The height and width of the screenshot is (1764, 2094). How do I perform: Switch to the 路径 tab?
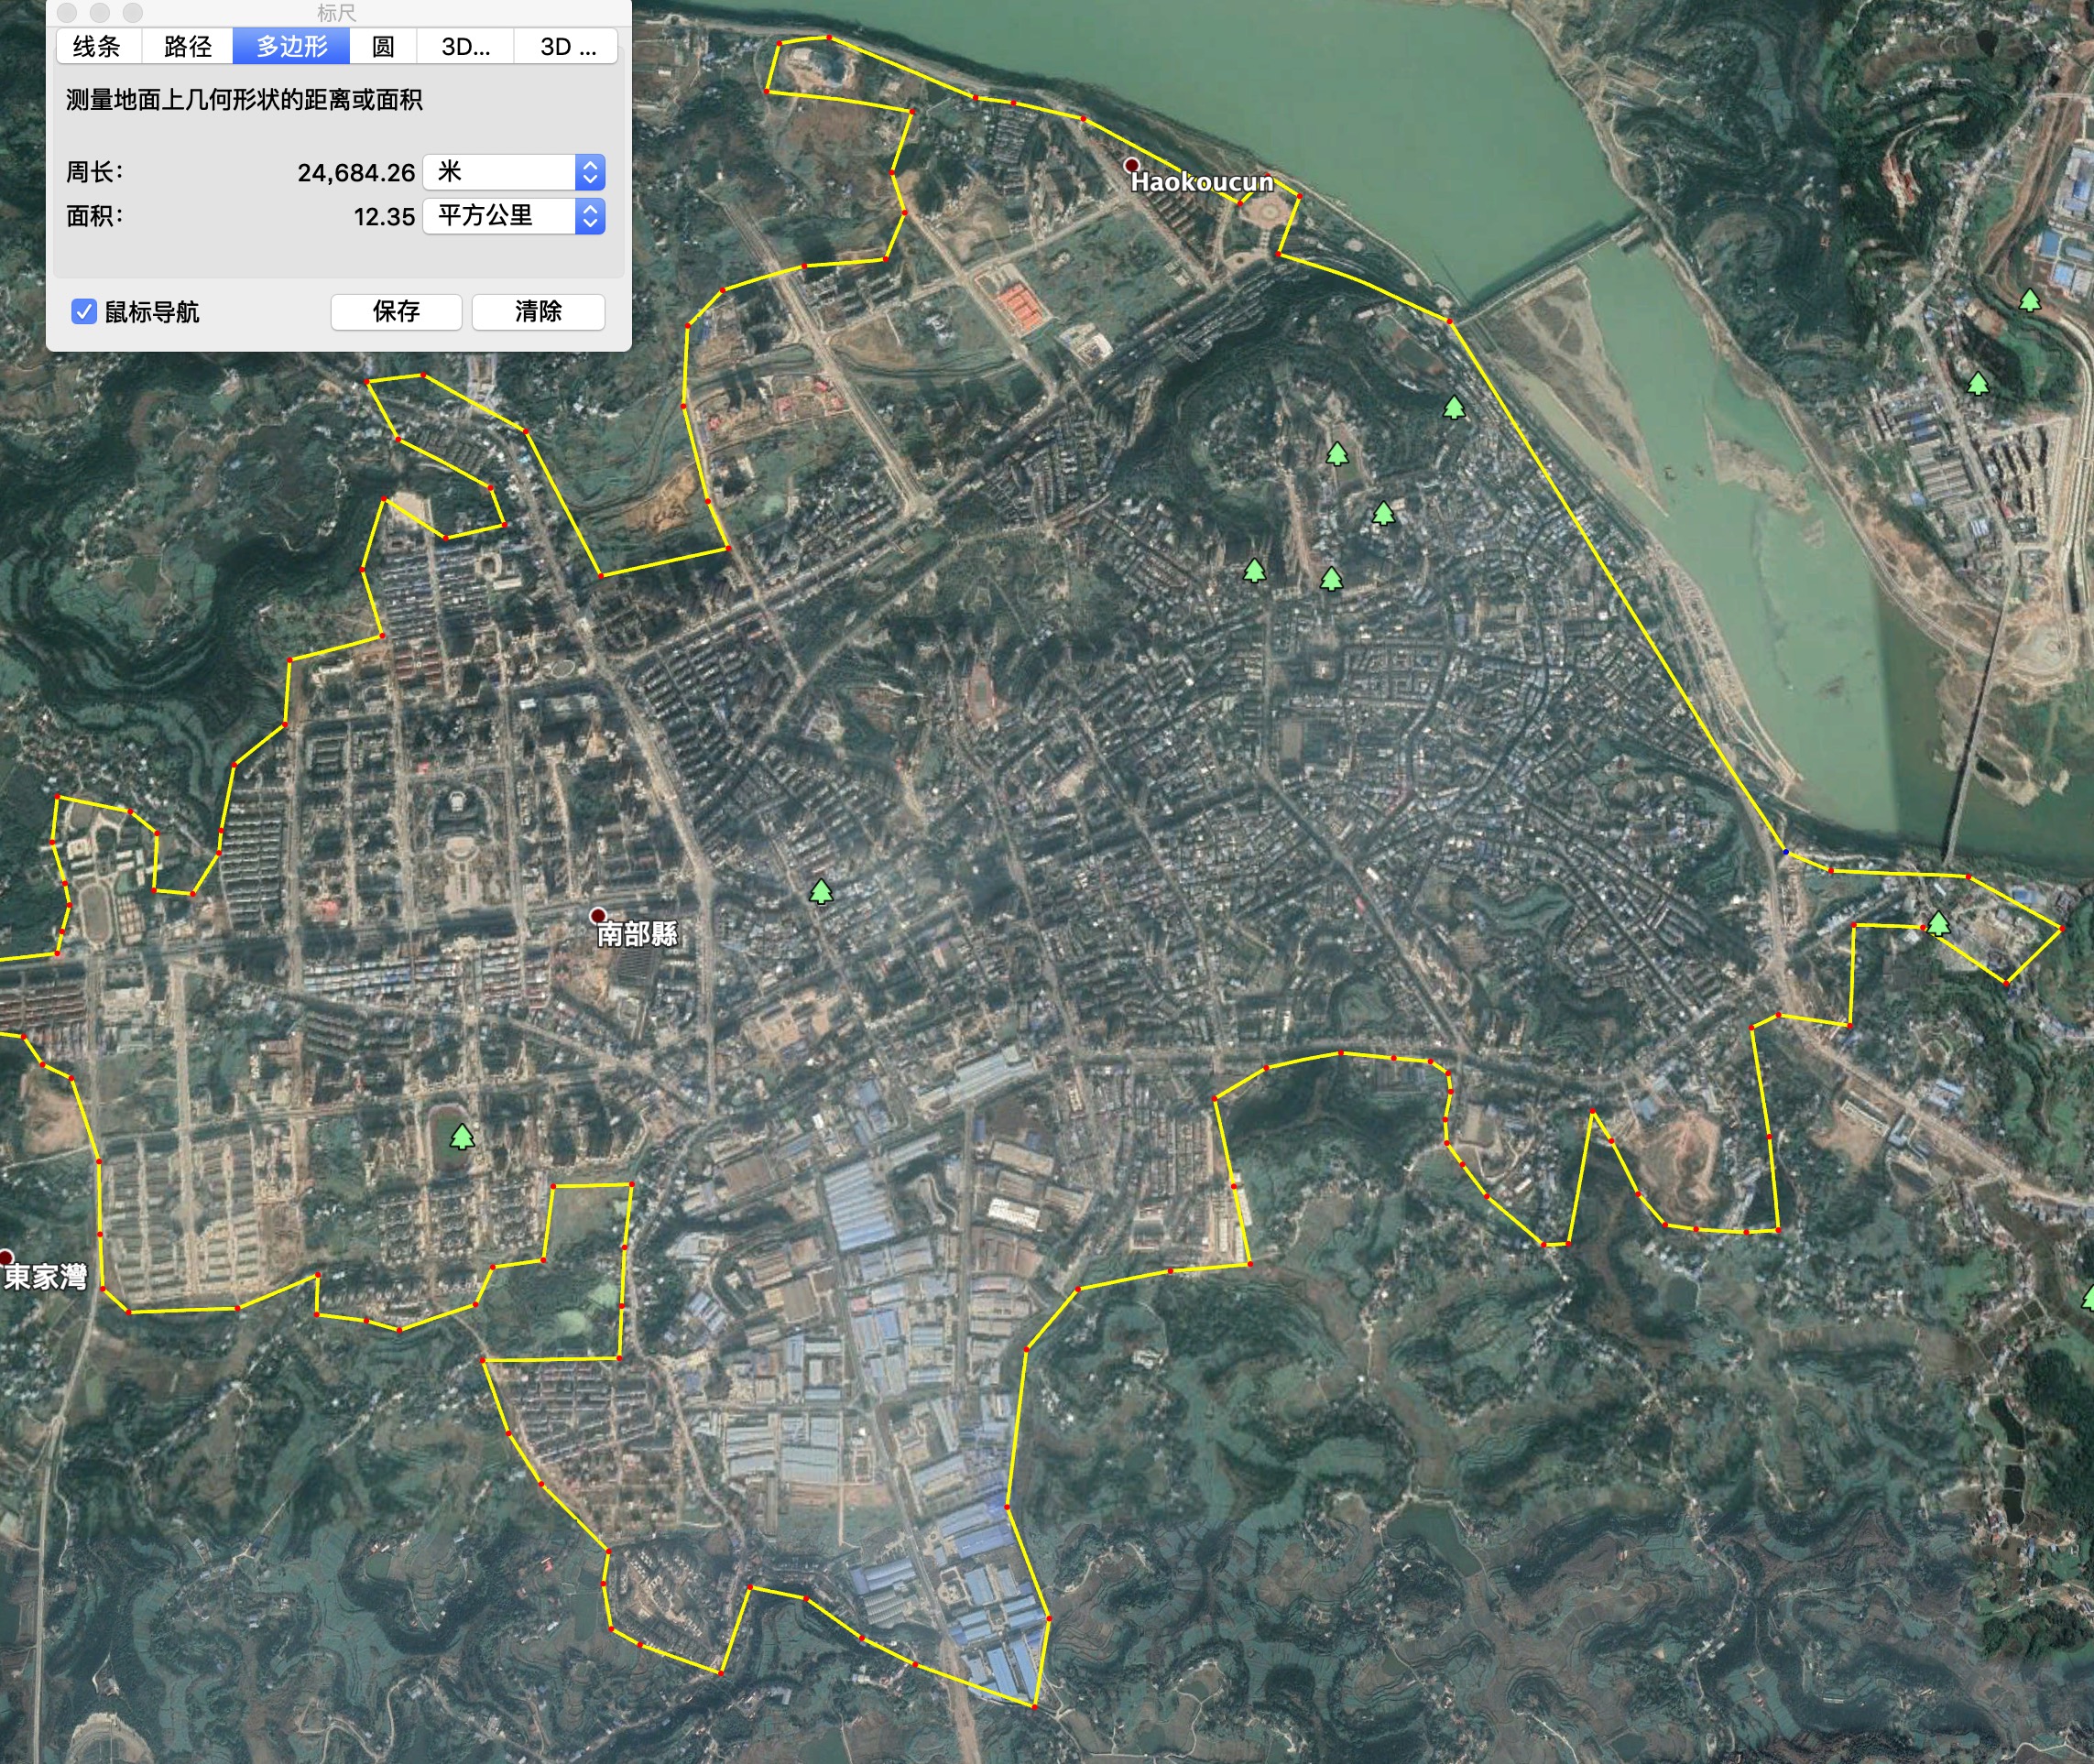point(188,47)
